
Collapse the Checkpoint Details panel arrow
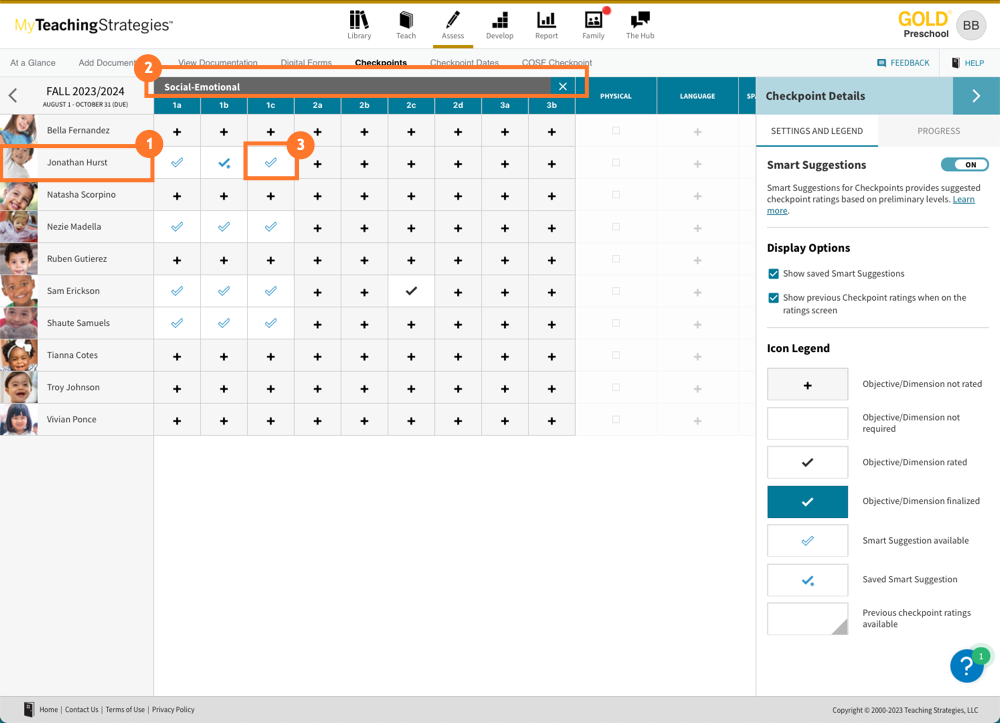pyautogui.click(x=976, y=96)
